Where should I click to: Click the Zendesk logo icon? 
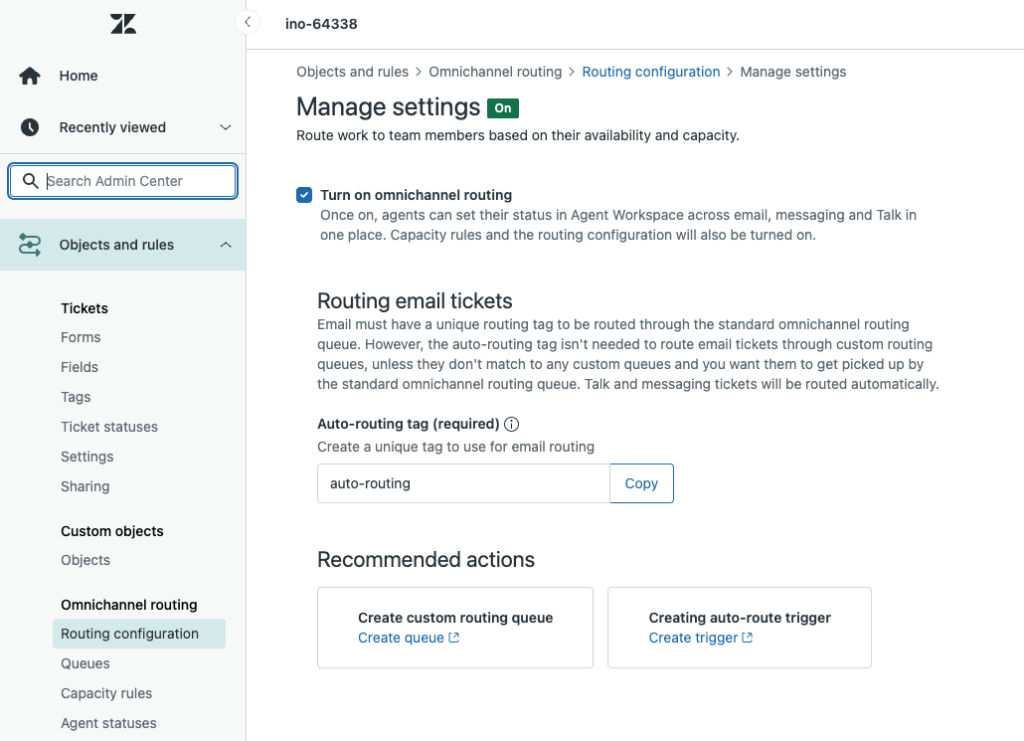[123, 24]
